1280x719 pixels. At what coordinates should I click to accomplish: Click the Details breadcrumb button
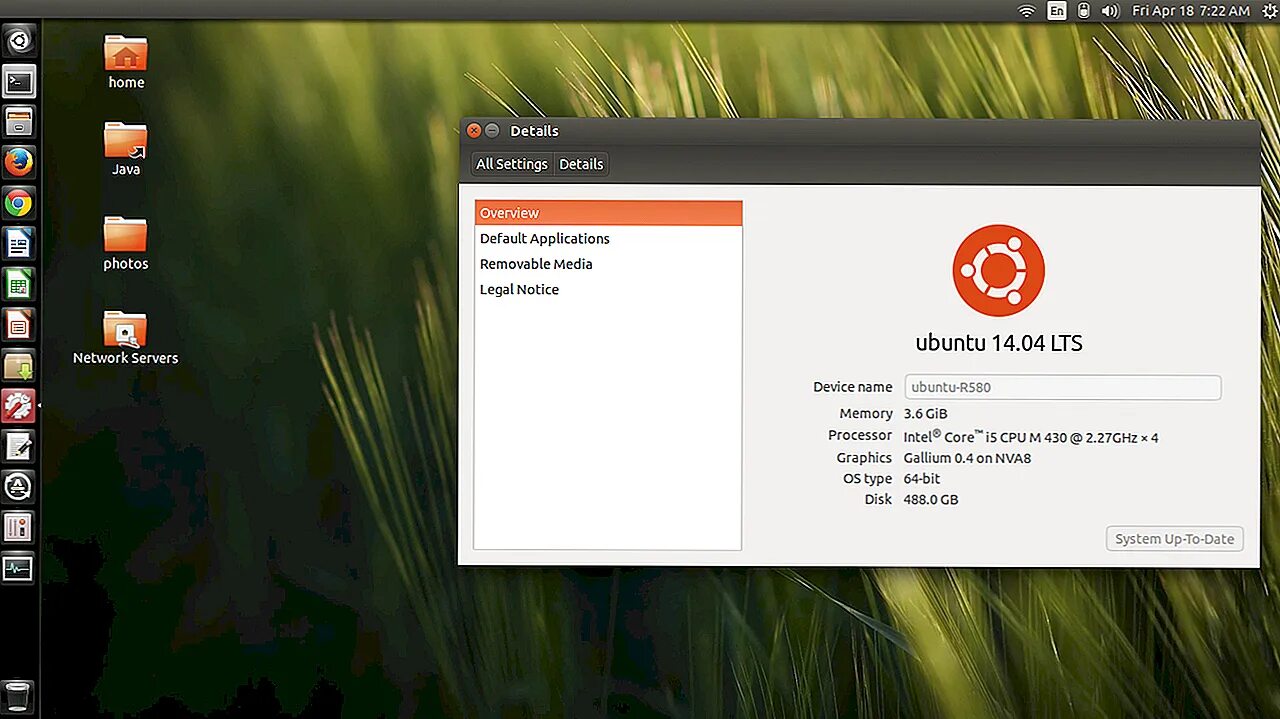pos(581,164)
